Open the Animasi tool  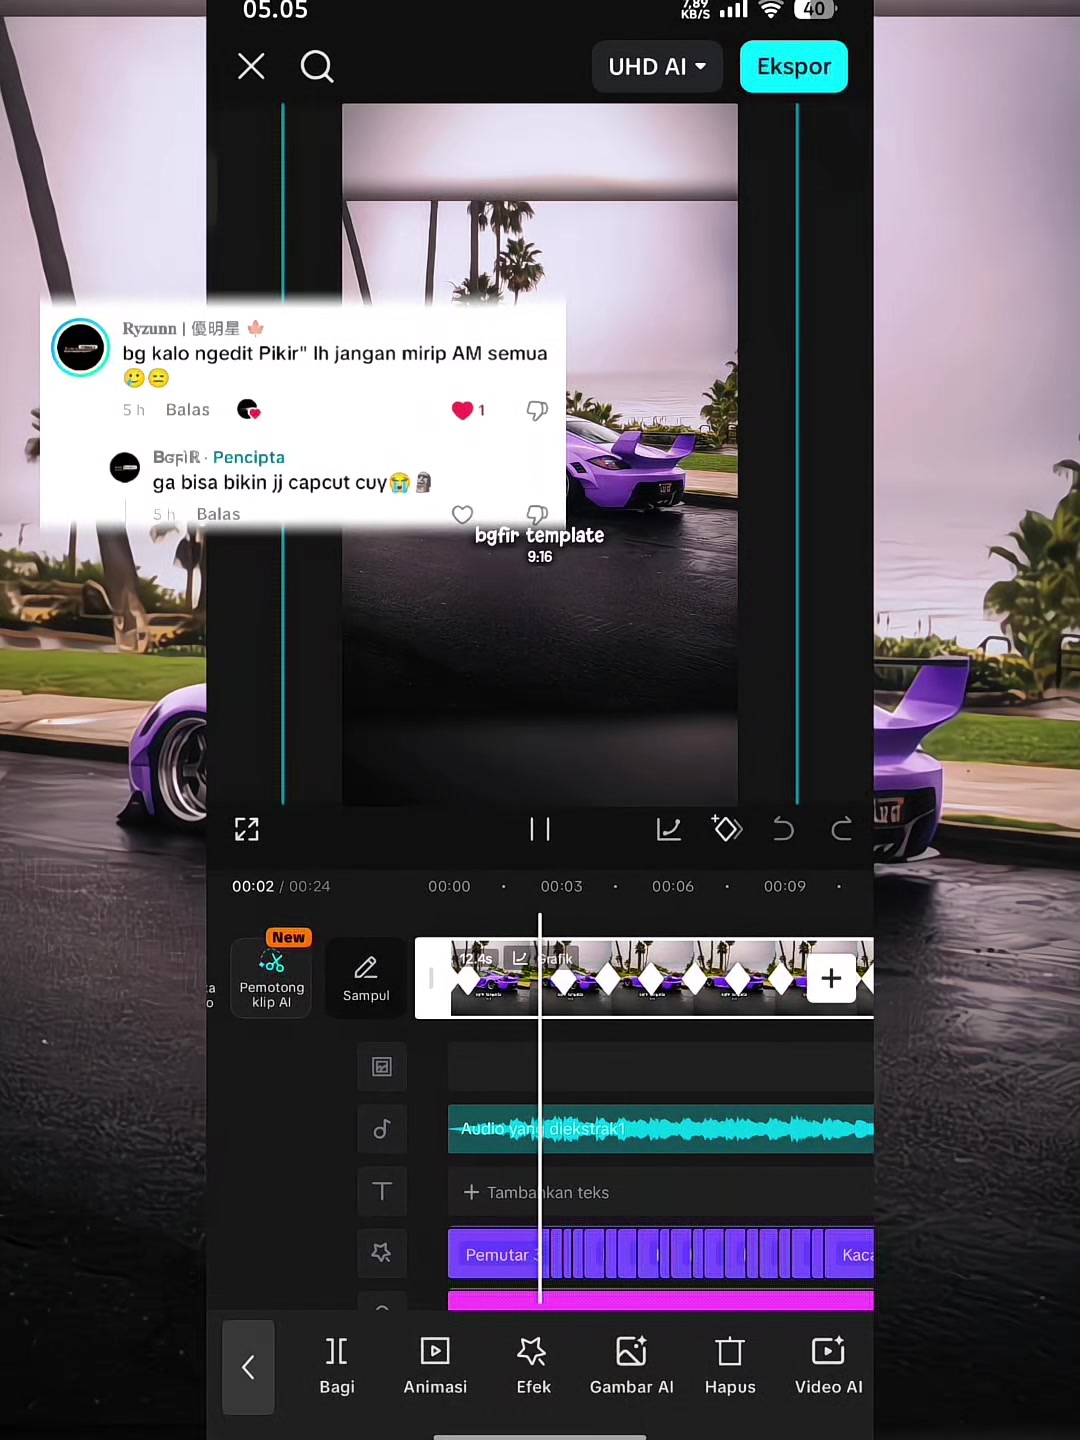[435, 1366]
